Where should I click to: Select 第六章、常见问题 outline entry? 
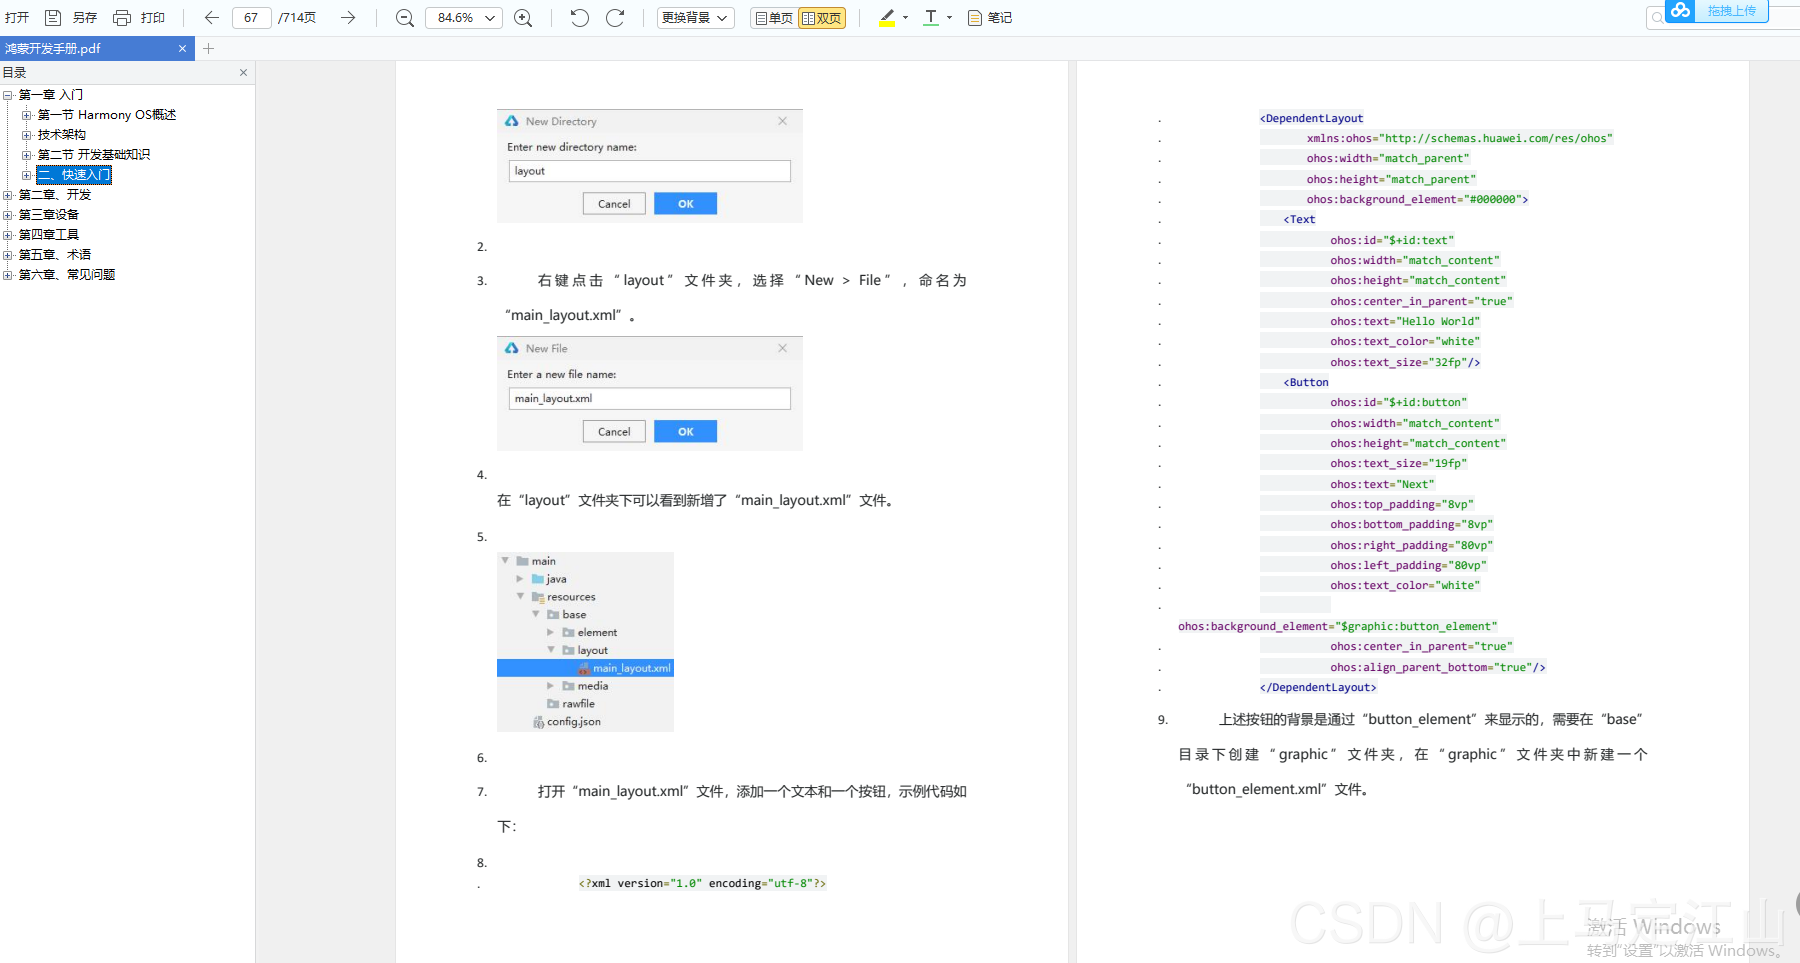(67, 275)
